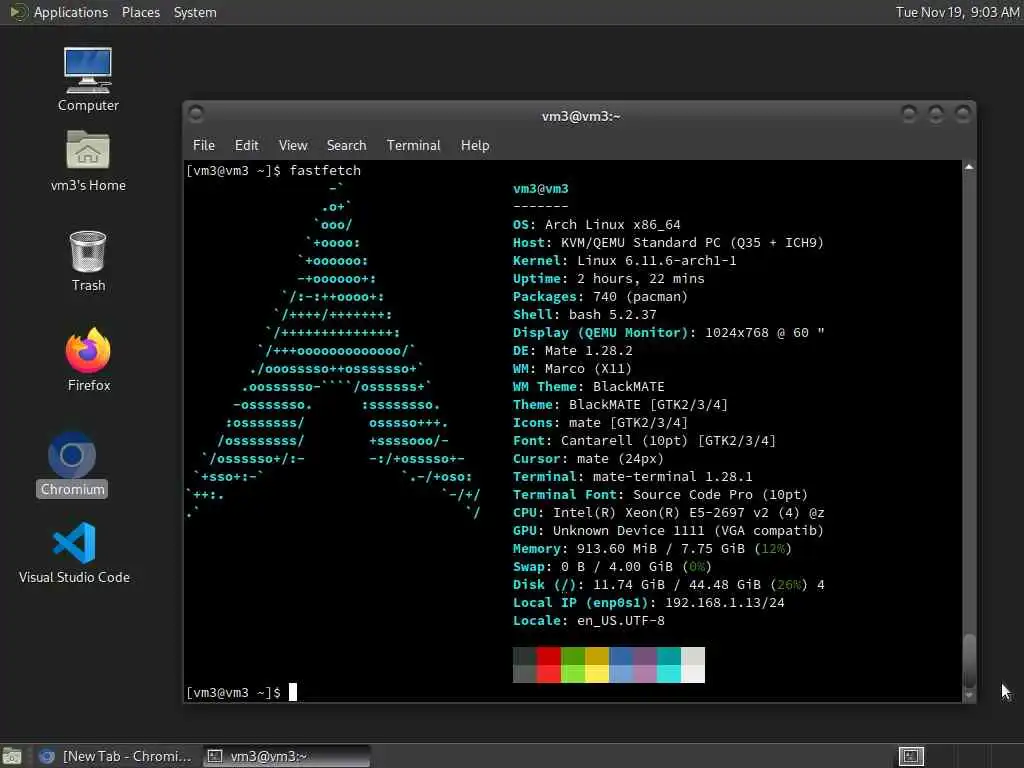The height and width of the screenshot is (768, 1024).
Task: Click the 'Host: KVM/QEMU Standard PC' line
Action: 668,243
